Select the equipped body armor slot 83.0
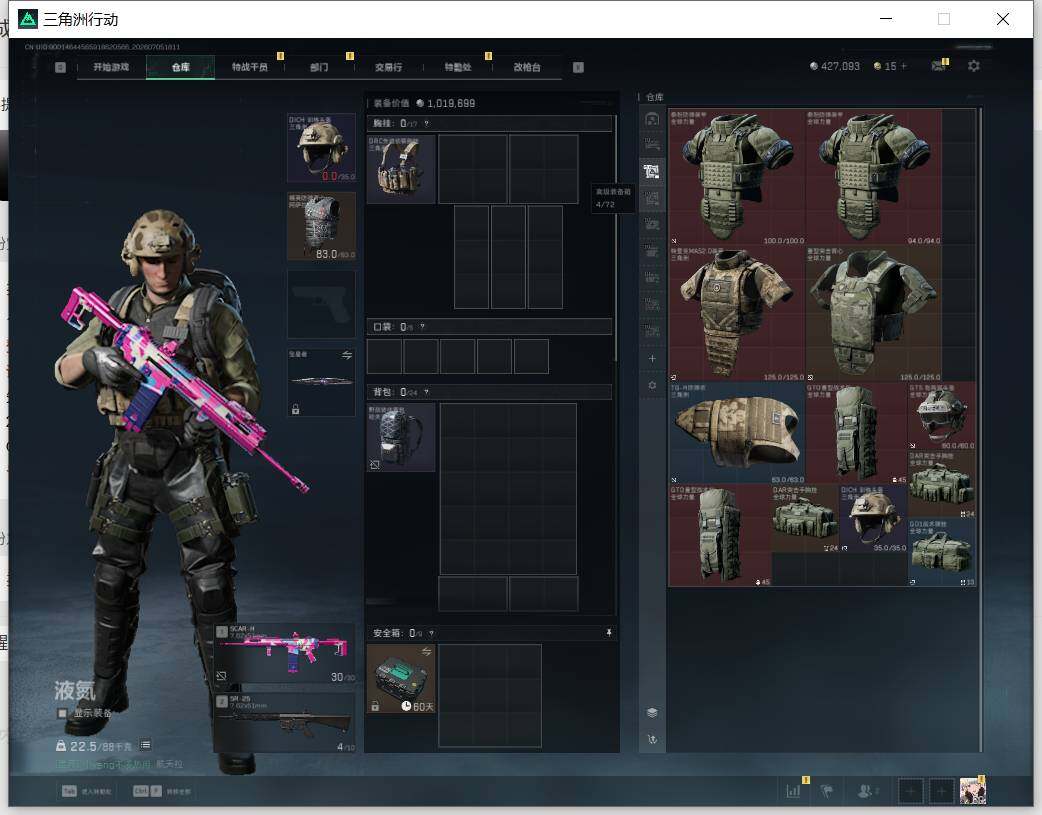 (322, 226)
